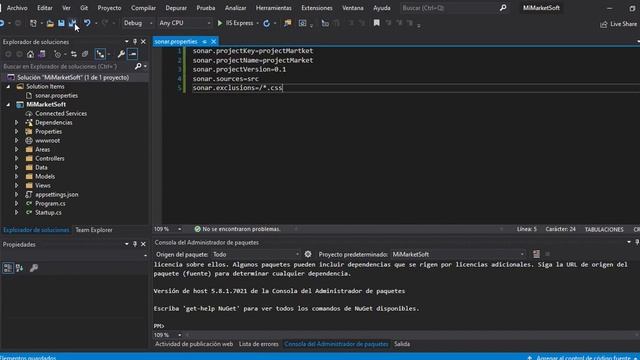
Task: Switch to the Lista de errores tab
Action: pyautogui.click(x=258, y=344)
